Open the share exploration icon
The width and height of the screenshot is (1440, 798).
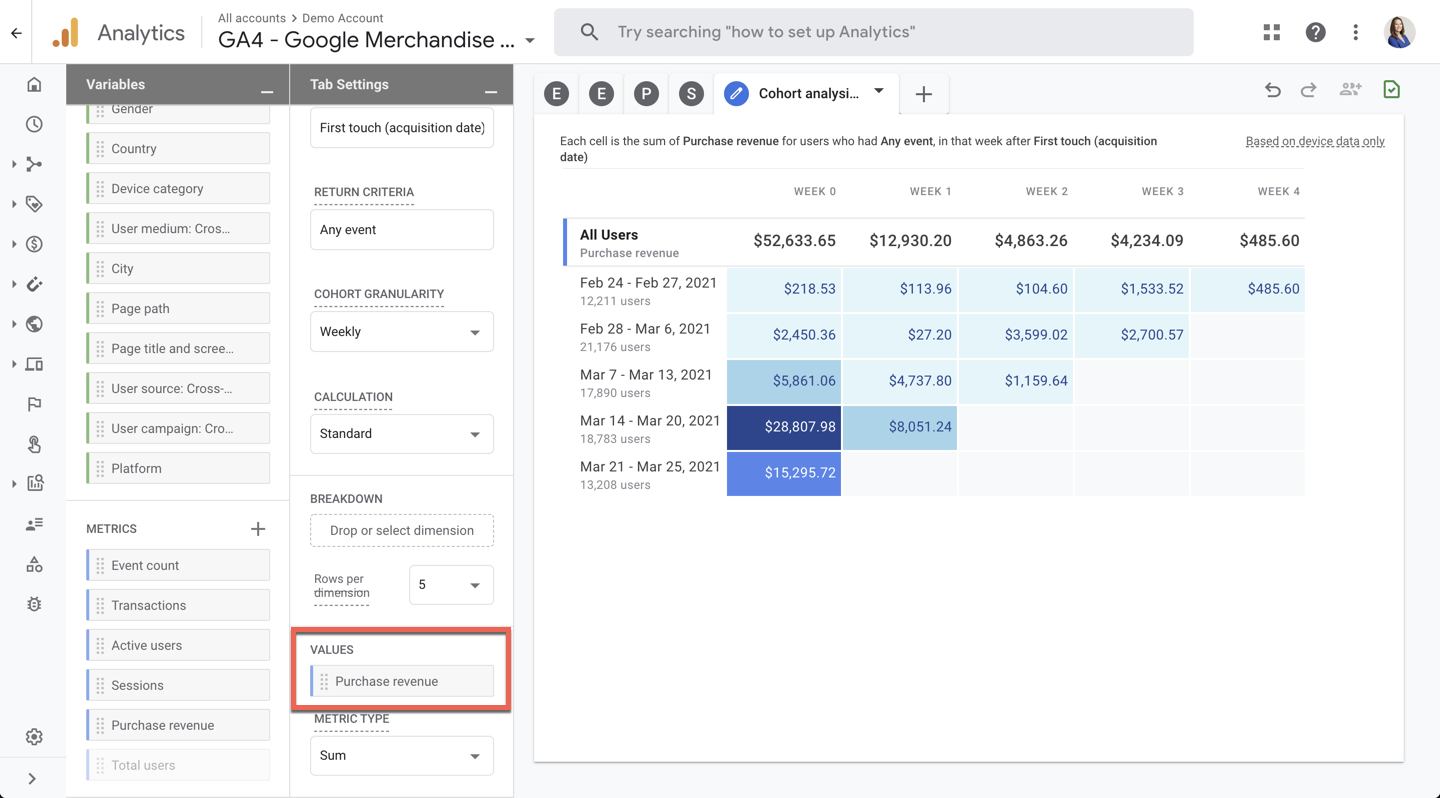pos(1350,90)
